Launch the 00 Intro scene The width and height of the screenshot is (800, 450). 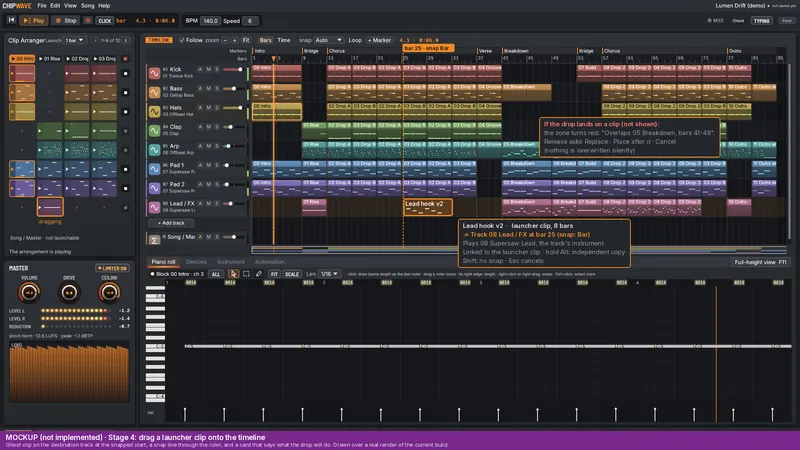[x=22, y=59]
